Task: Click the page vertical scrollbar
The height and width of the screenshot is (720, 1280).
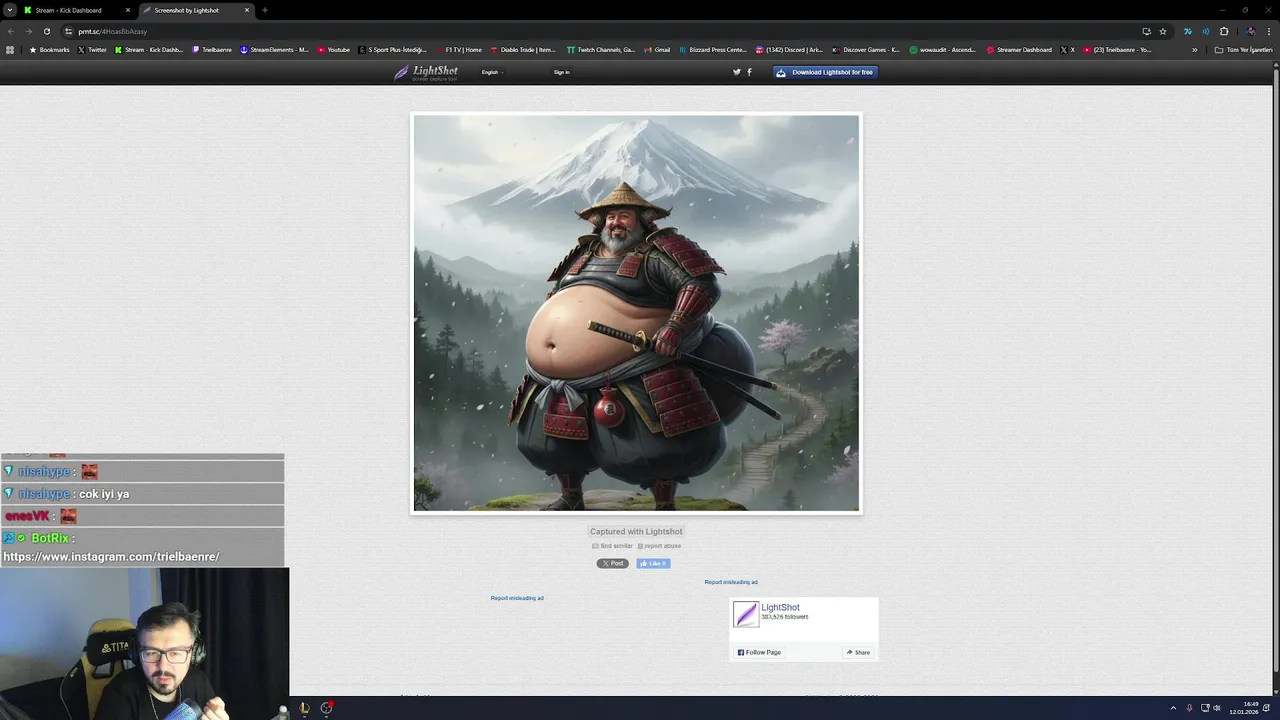Action: [x=1275, y=380]
